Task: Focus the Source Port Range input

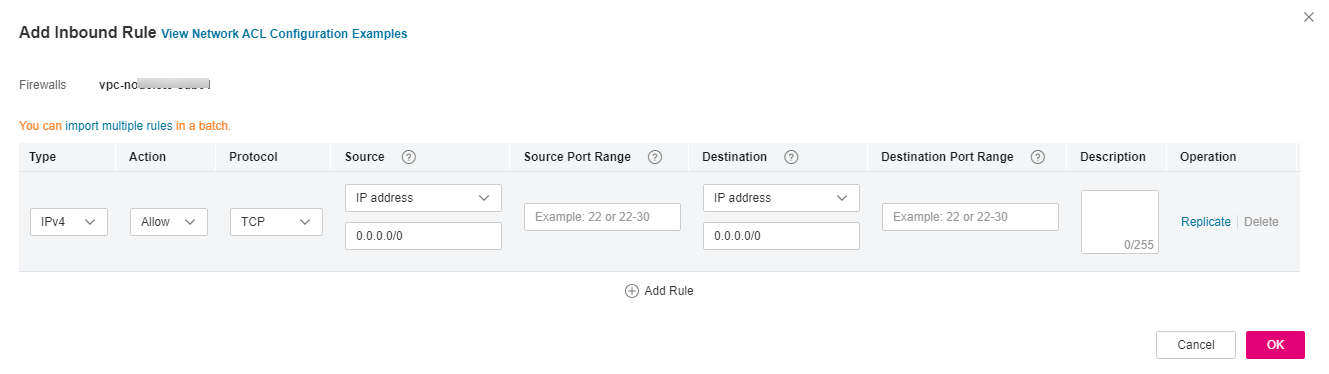Action: coord(602,217)
